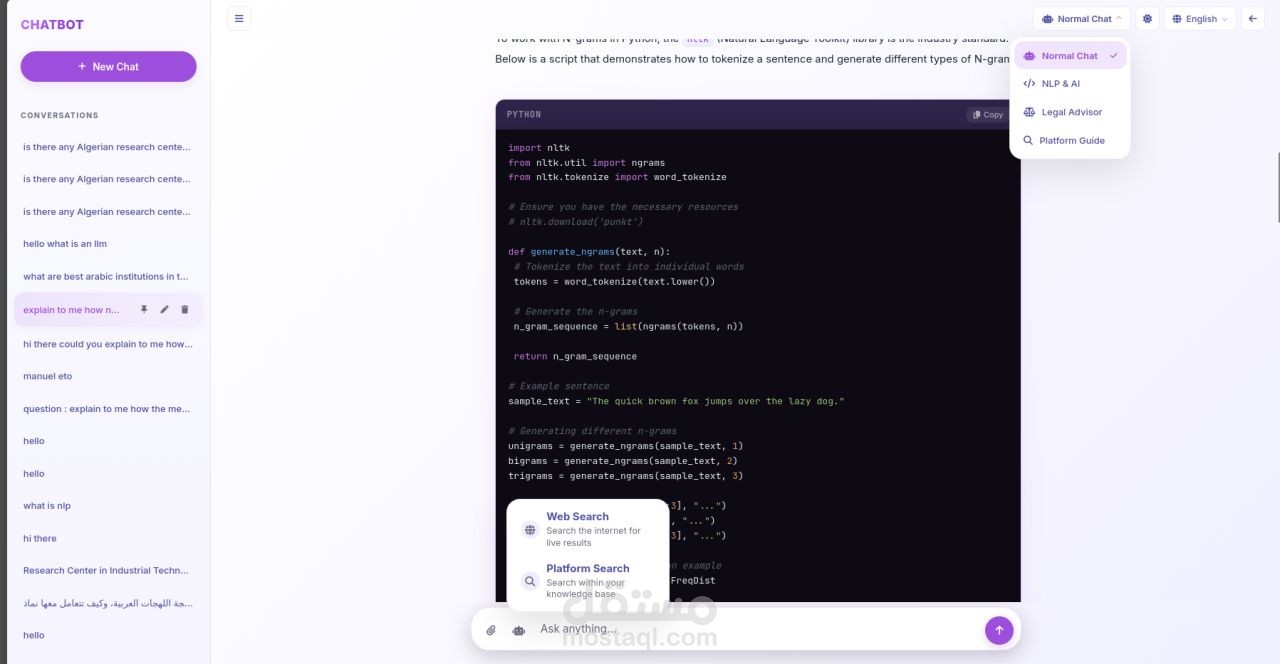Open the 'manuel eto' conversation
The height and width of the screenshot is (664, 1280).
click(x=108, y=376)
